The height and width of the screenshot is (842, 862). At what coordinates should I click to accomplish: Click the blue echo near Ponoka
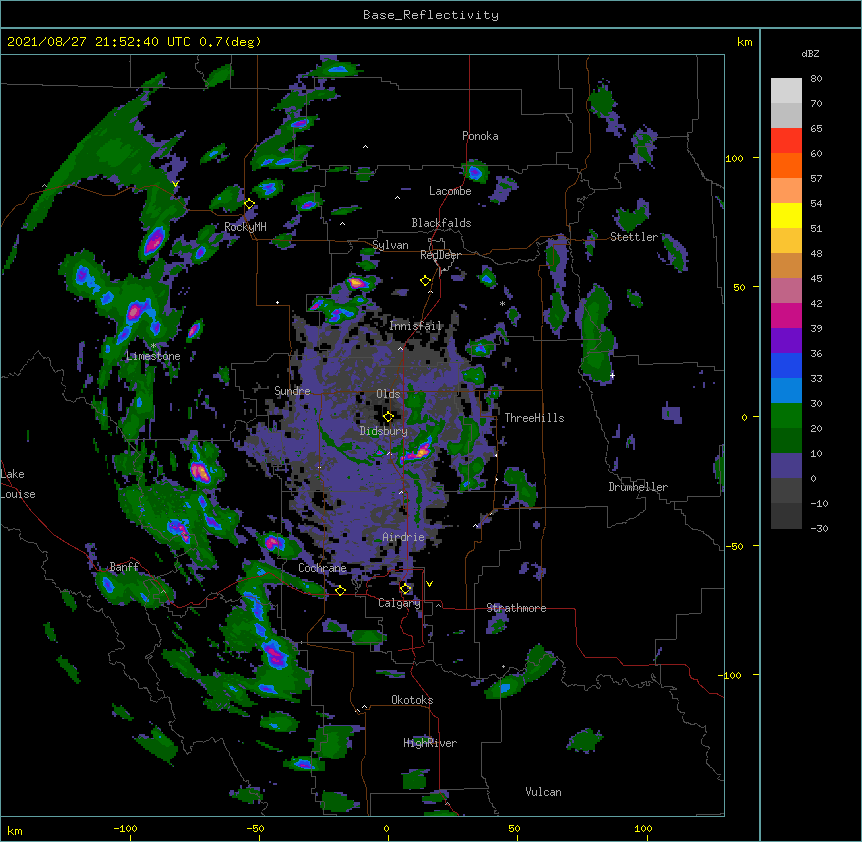point(476,173)
